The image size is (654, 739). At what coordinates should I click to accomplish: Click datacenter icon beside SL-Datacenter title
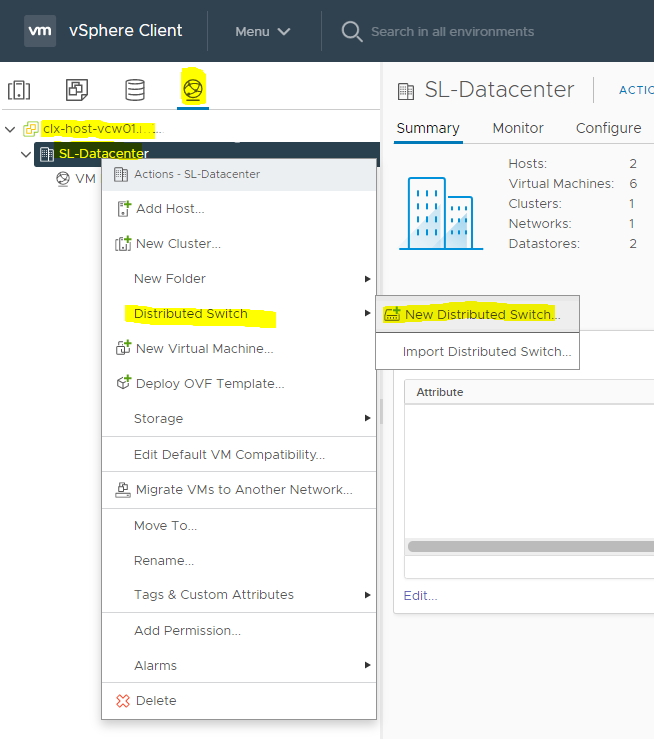tap(406, 91)
